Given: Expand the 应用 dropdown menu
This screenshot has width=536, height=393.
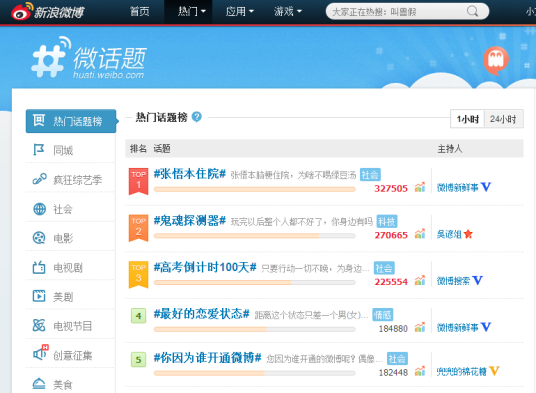Looking at the screenshot, I should 239,12.
